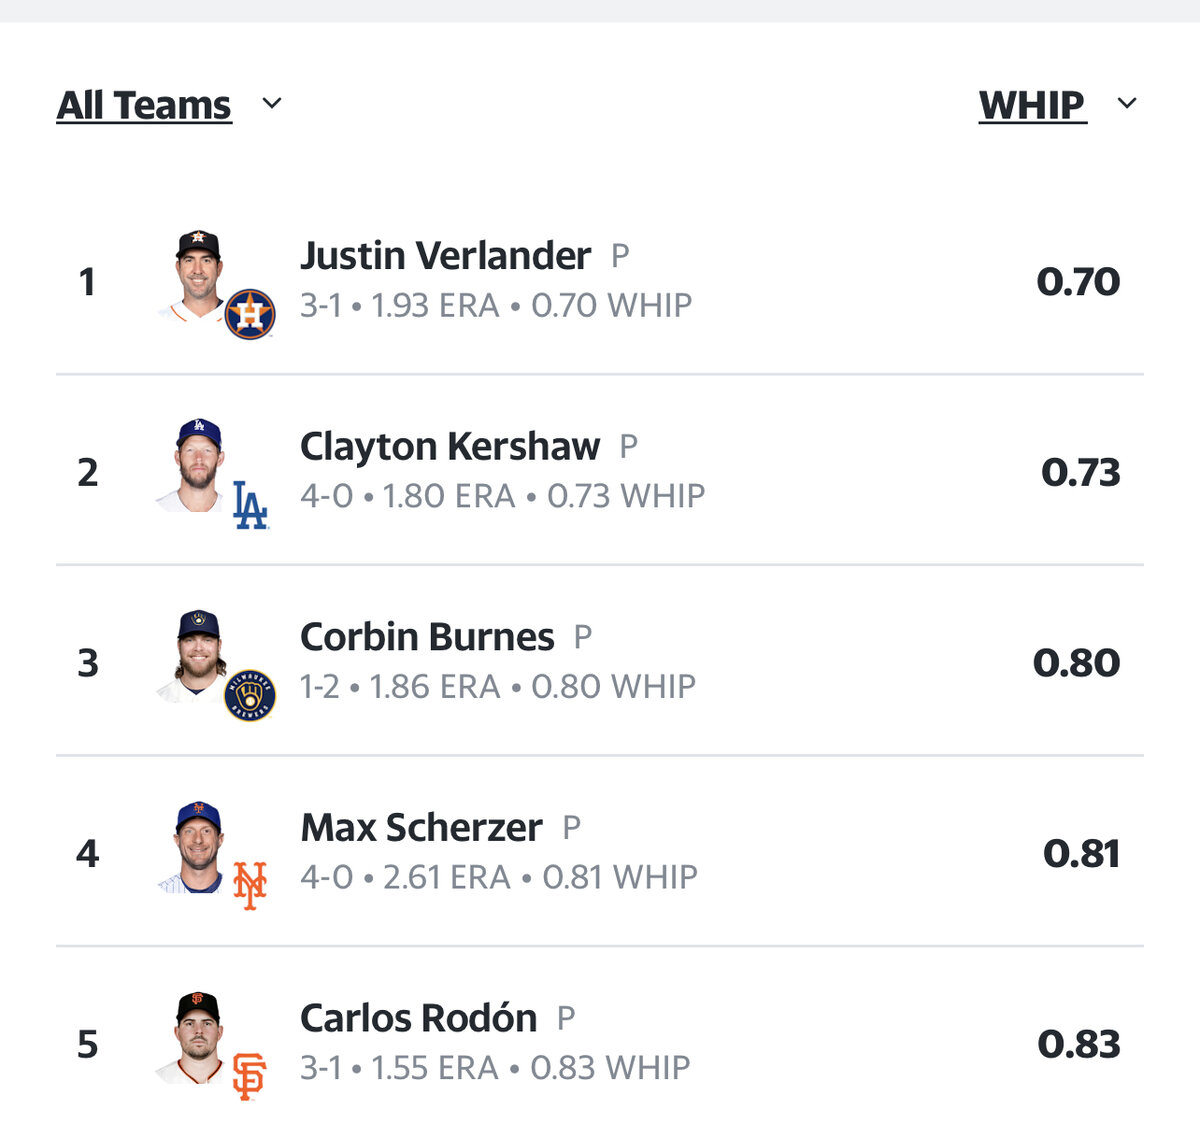Expand the All Teams filter chevron
Image resolution: width=1200 pixels, height=1124 pixels.
tap(272, 103)
